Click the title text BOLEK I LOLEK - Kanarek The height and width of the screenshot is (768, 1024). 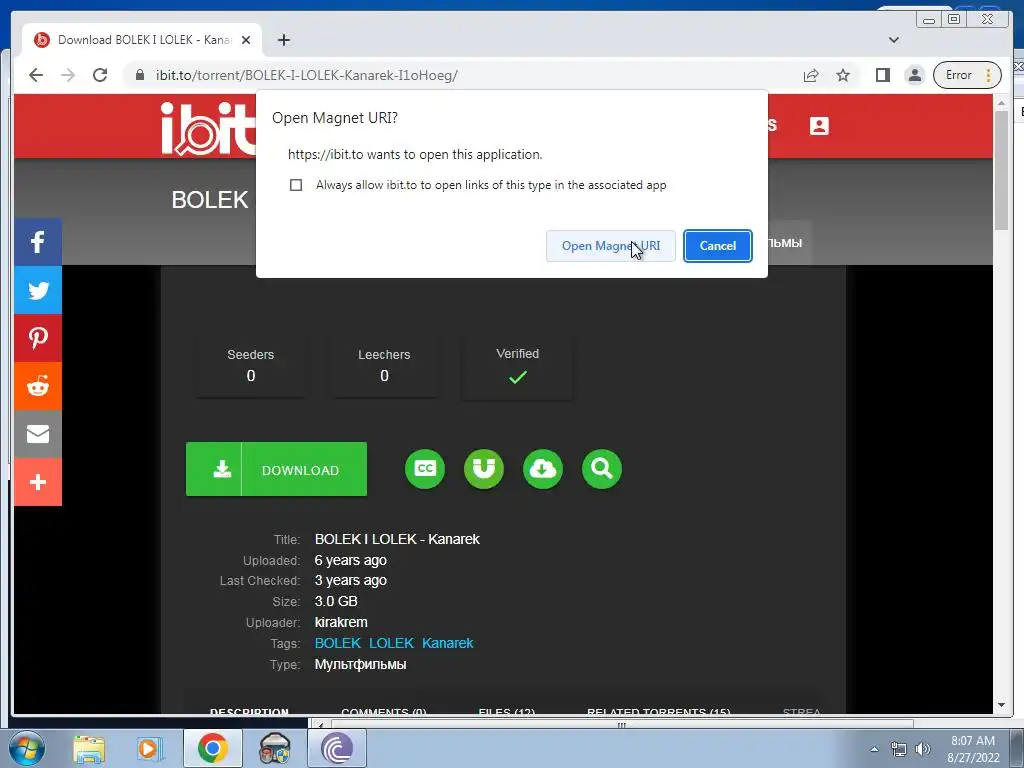coord(397,539)
